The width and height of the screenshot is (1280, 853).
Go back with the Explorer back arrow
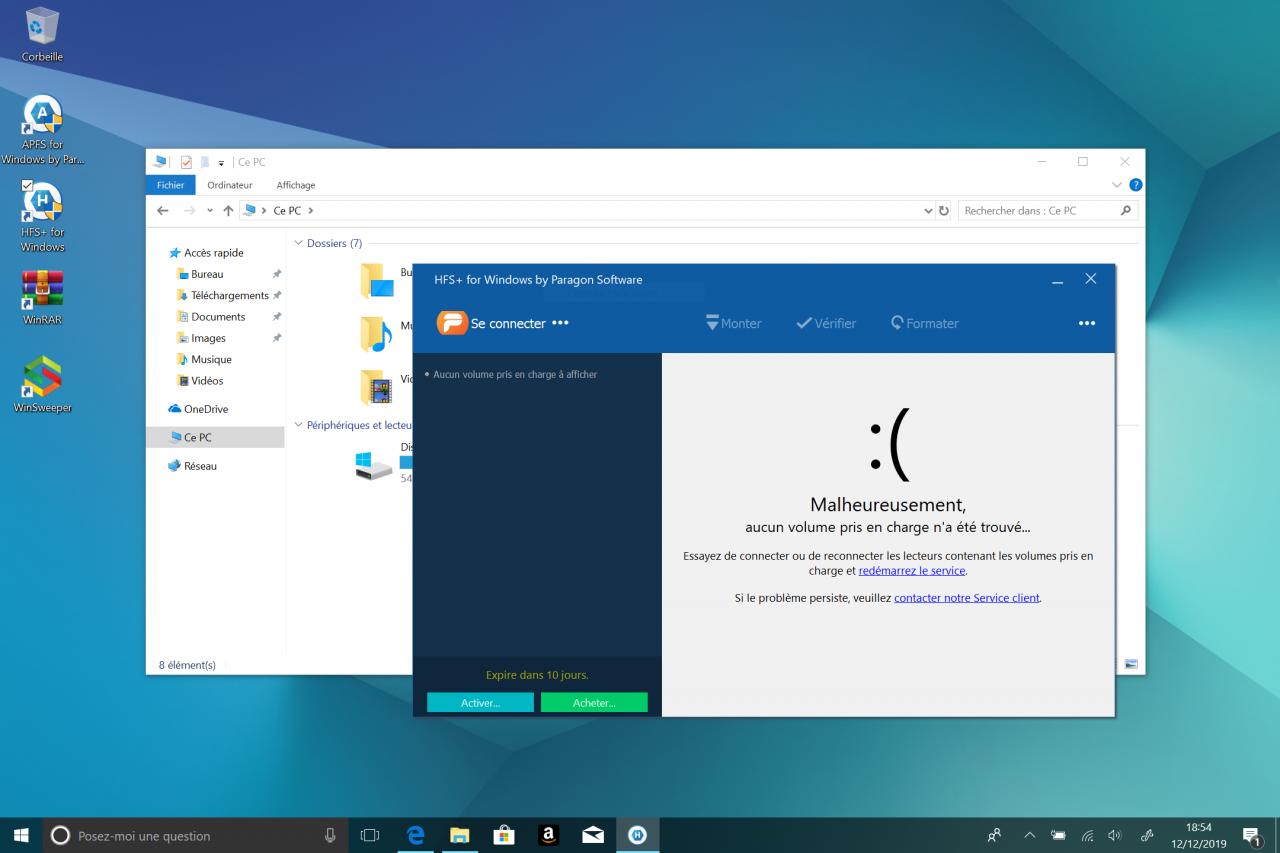(x=163, y=211)
